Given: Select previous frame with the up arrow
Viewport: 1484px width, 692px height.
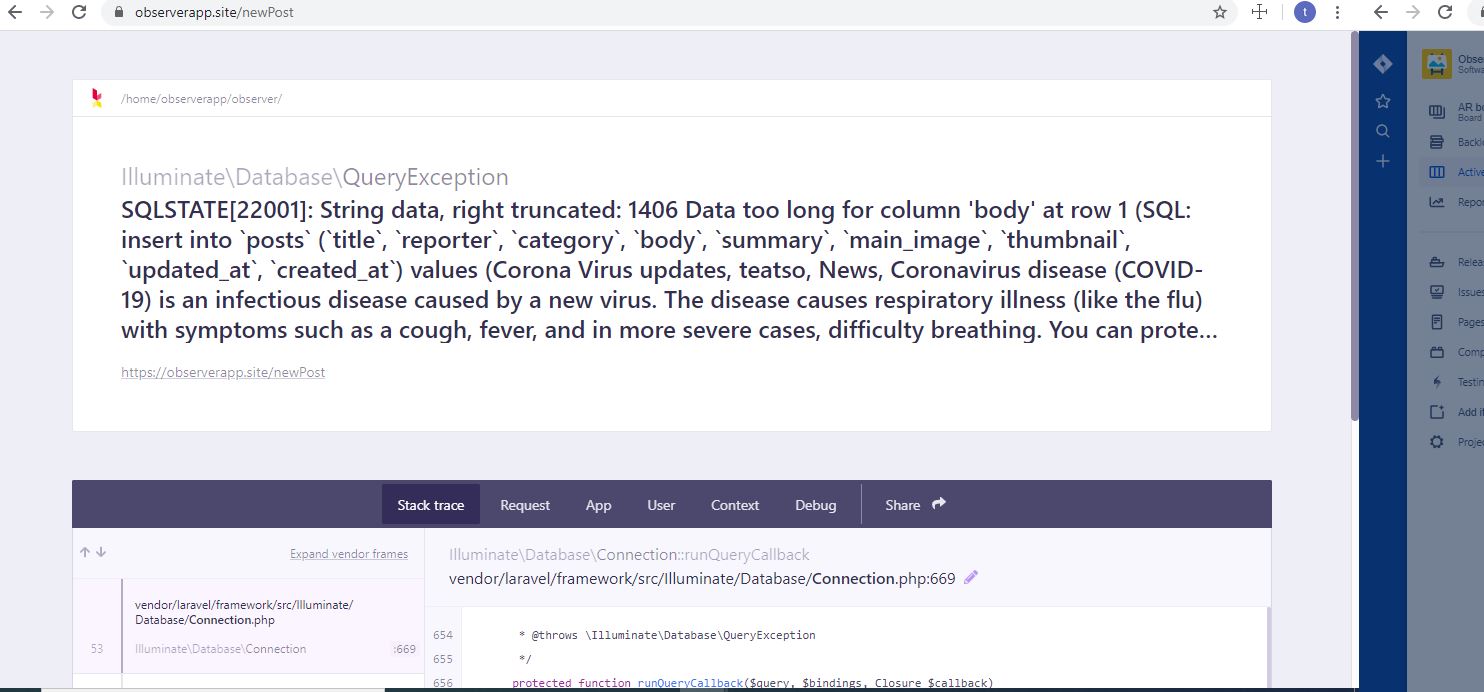Looking at the screenshot, I should click(85, 553).
